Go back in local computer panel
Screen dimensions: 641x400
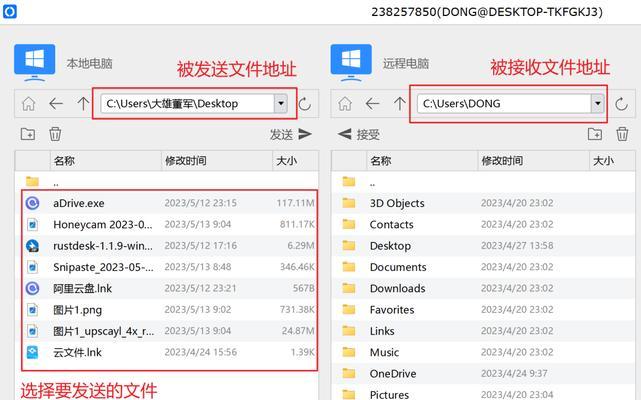pos(56,103)
